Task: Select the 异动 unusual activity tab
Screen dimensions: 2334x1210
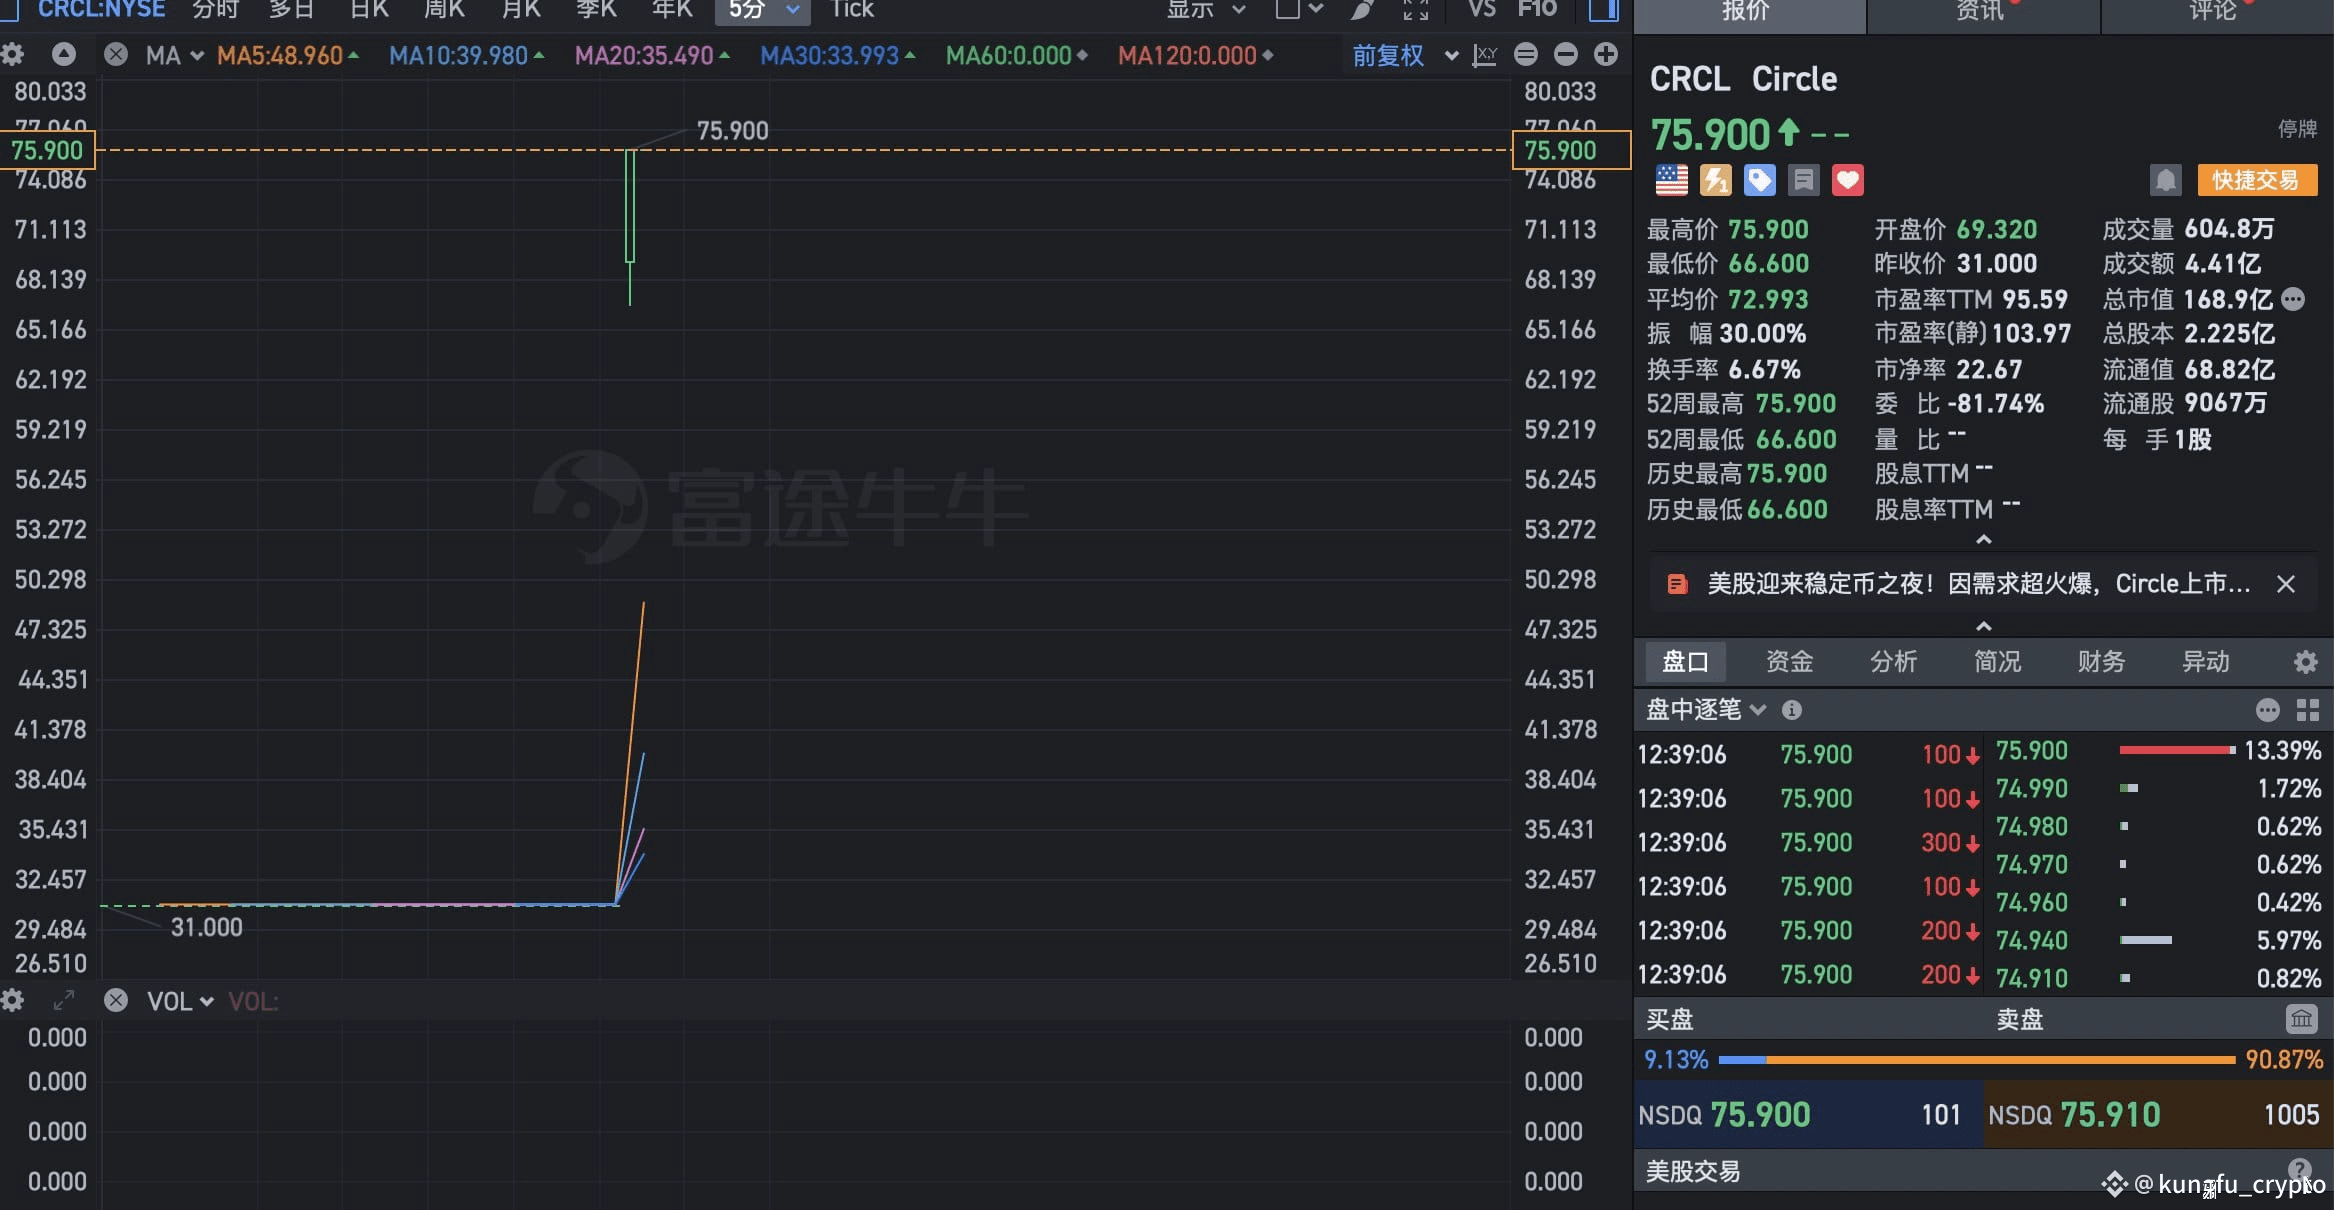Action: (2205, 661)
